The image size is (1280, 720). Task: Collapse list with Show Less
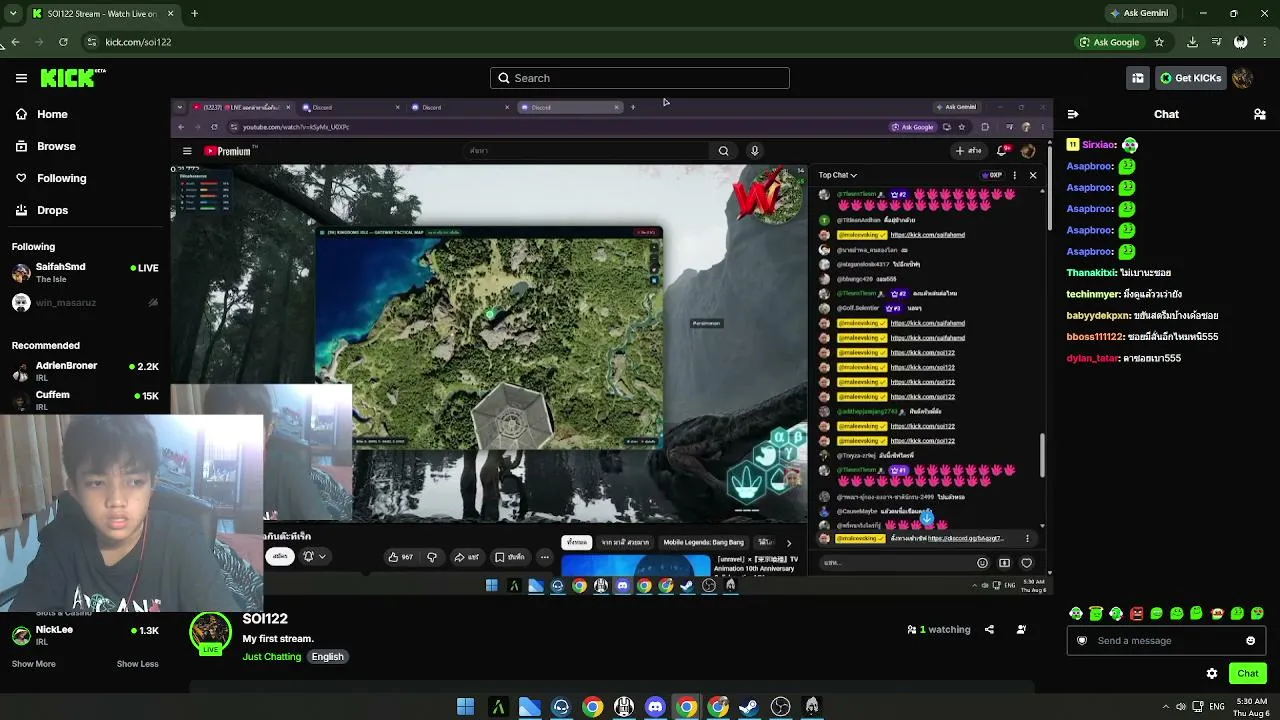point(137,664)
